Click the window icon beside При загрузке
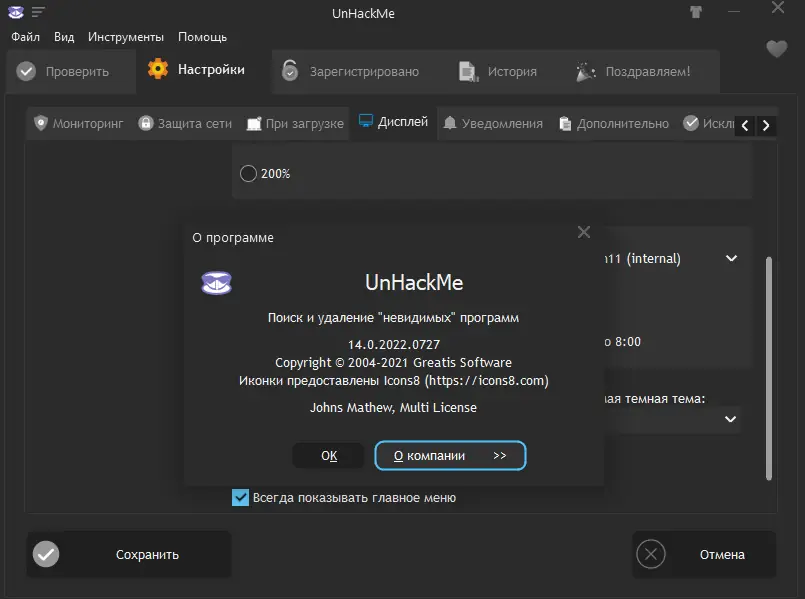This screenshot has width=805, height=599. click(x=254, y=124)
